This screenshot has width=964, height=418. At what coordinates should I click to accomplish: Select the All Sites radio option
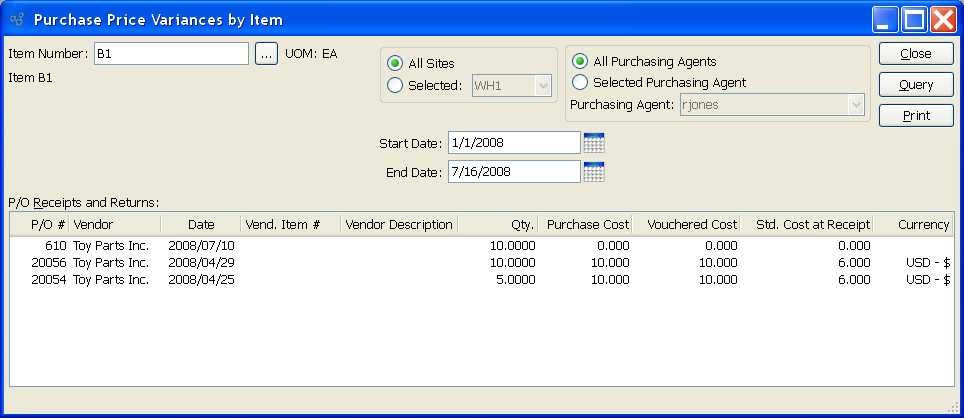pyautogui.click(x=395, y=63)
